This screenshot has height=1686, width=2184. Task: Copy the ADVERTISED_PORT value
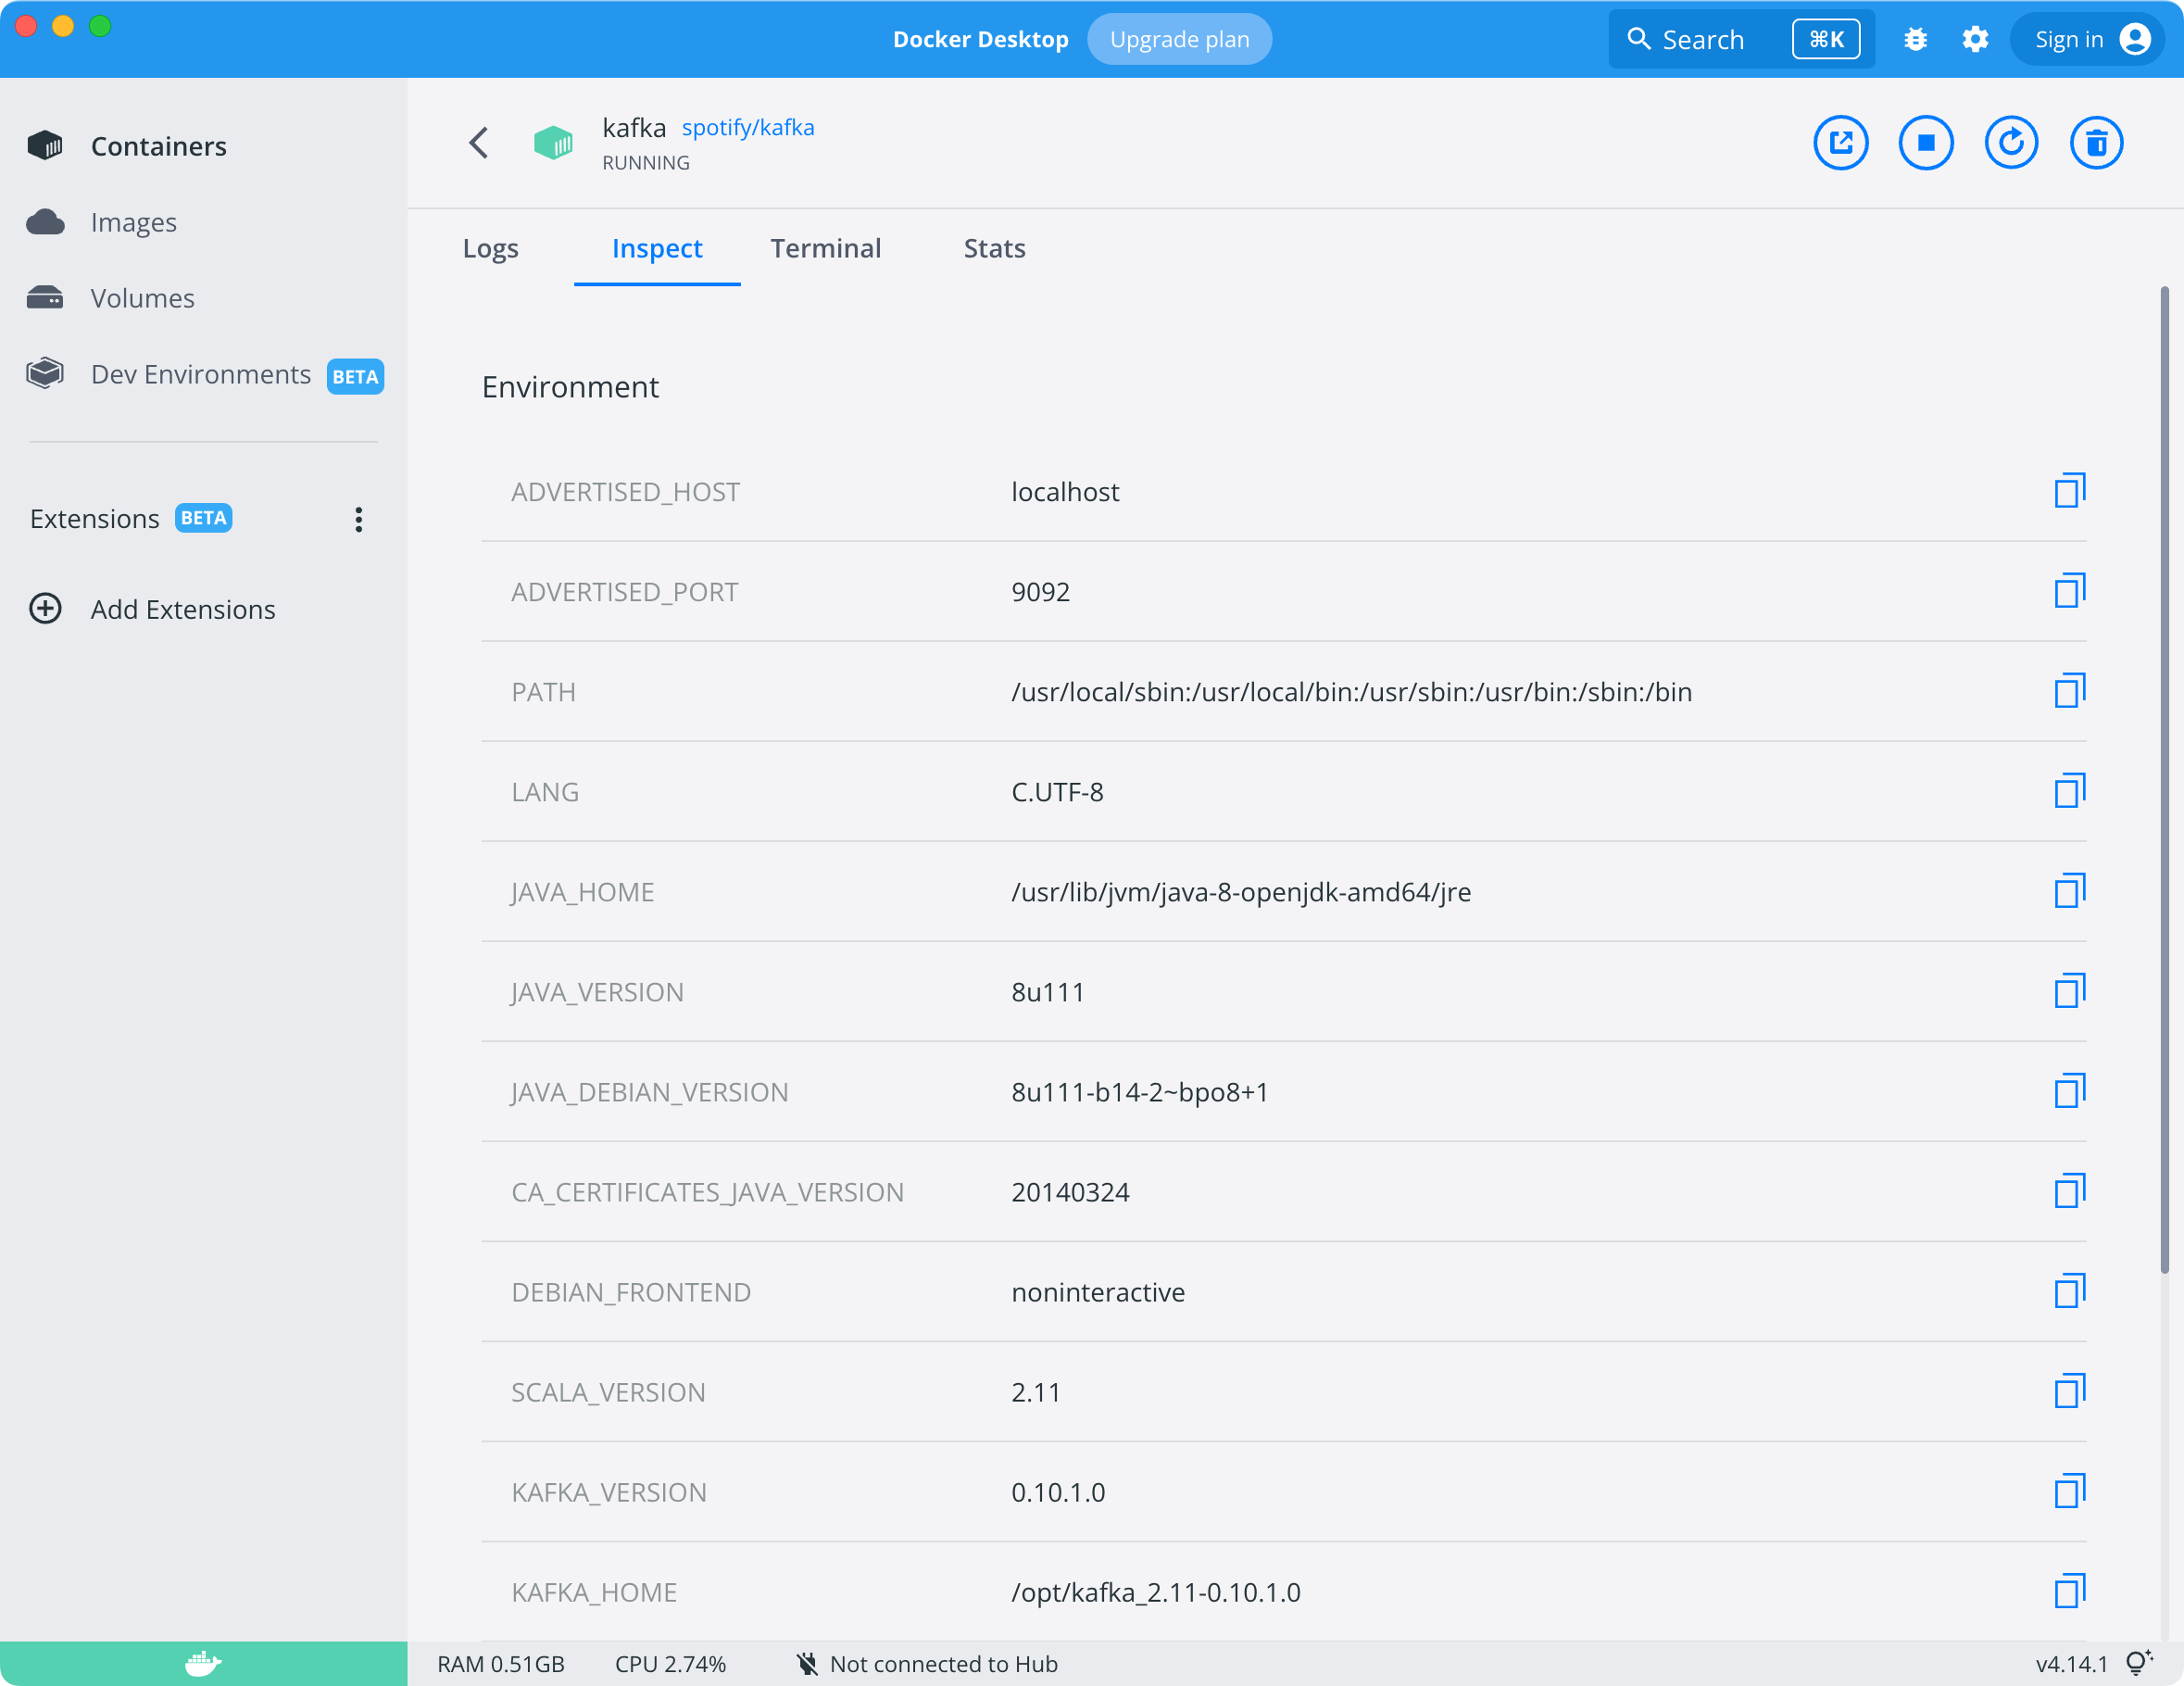(2071, 590)
